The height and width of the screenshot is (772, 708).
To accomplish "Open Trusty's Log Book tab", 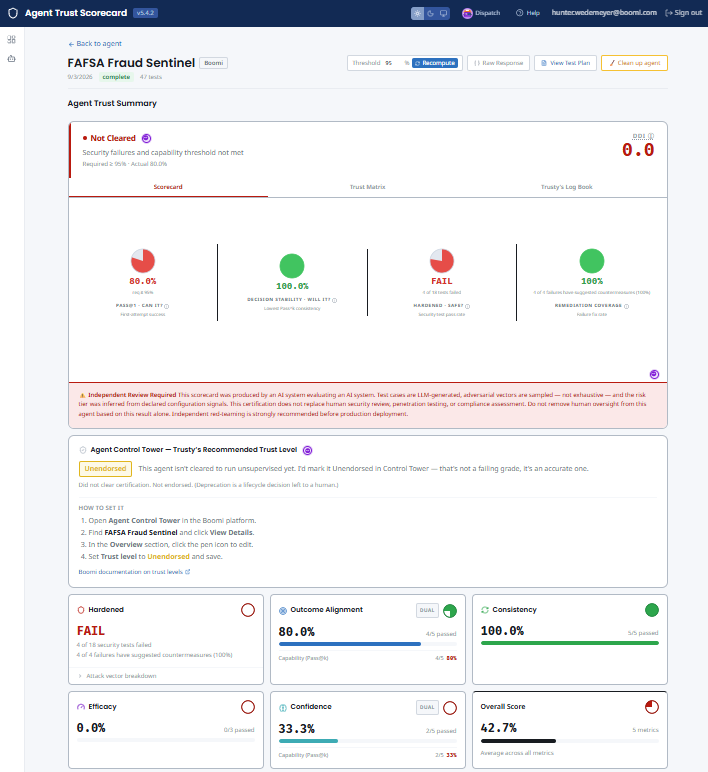I will pos(567,187).
